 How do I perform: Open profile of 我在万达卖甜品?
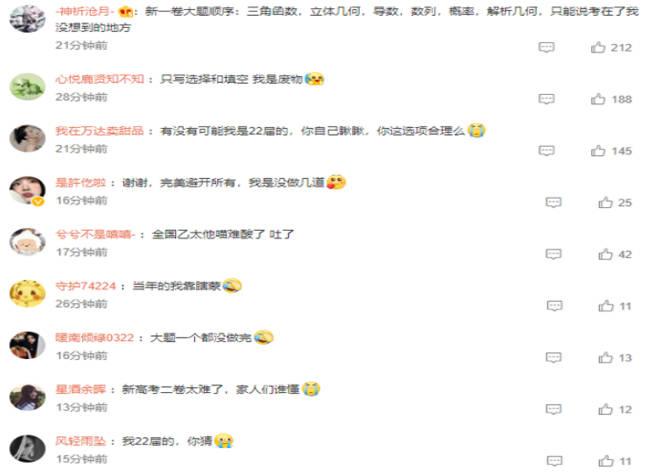pyautogui.click(x=100, y=131)
